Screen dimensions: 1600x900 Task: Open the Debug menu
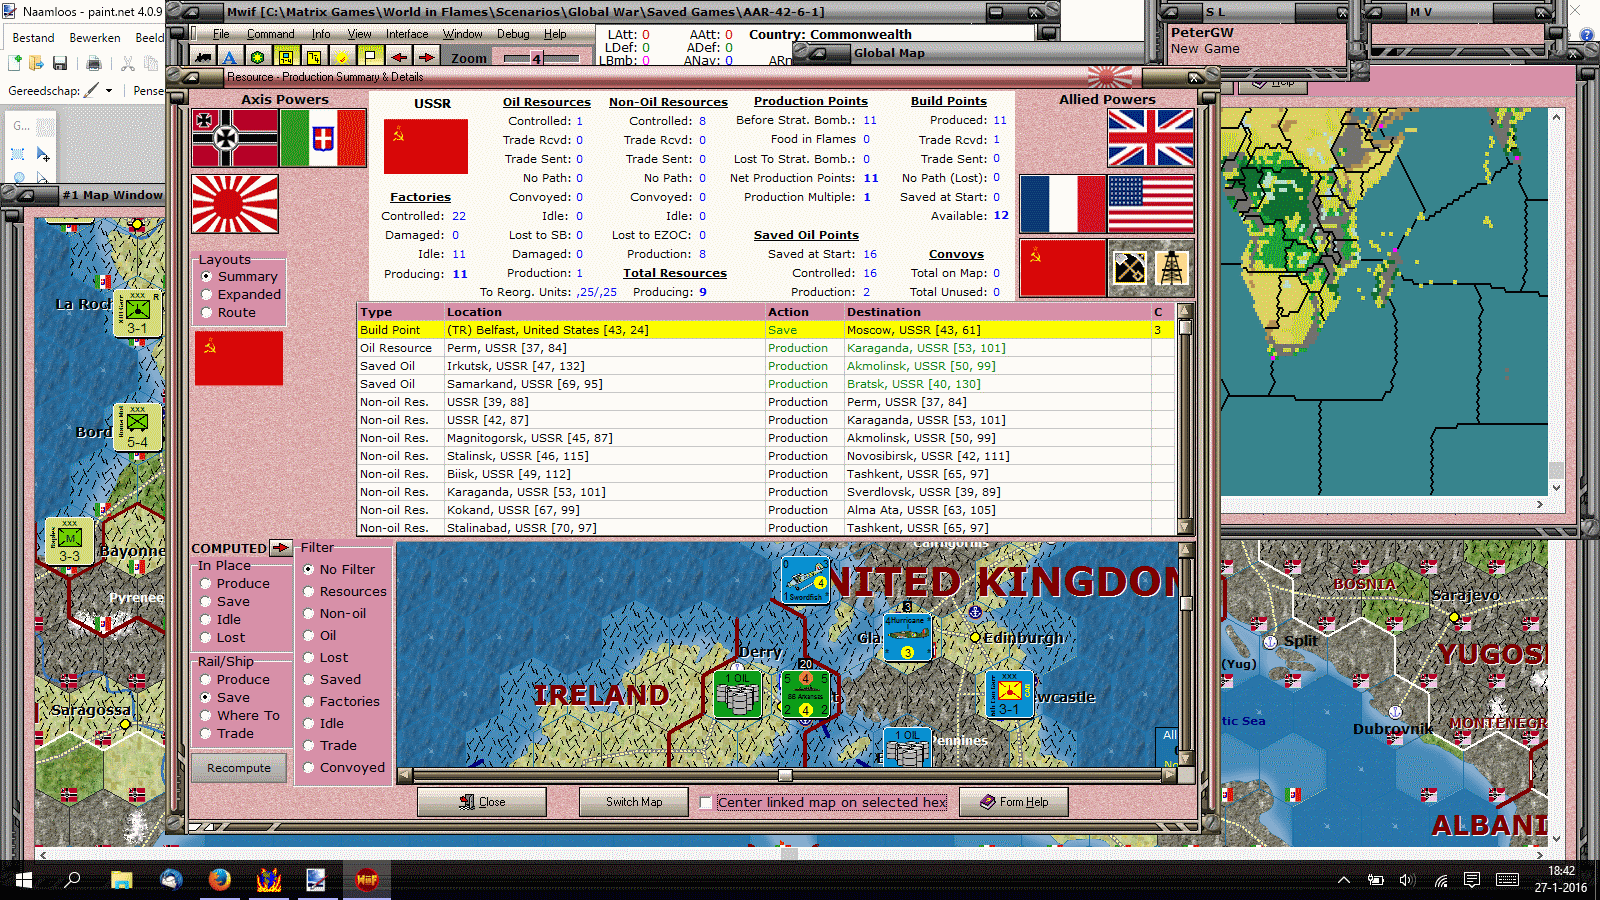tap(513, 34)
